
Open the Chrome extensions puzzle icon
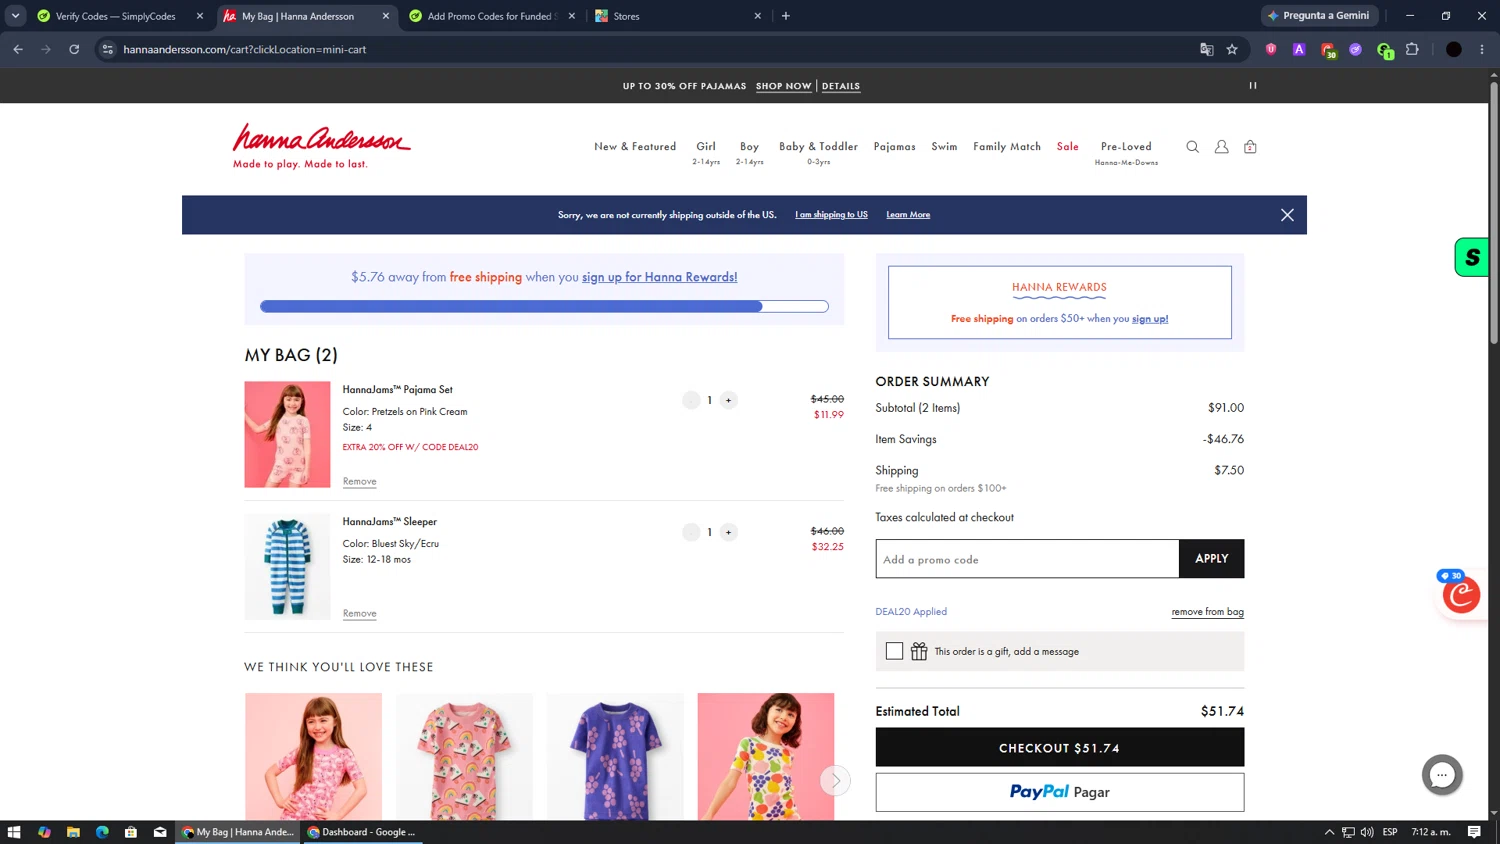[x=1412, y=49]
